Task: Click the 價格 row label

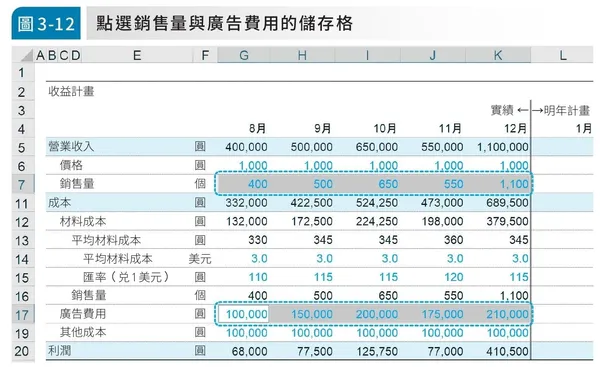Action: tap(71, 165)
